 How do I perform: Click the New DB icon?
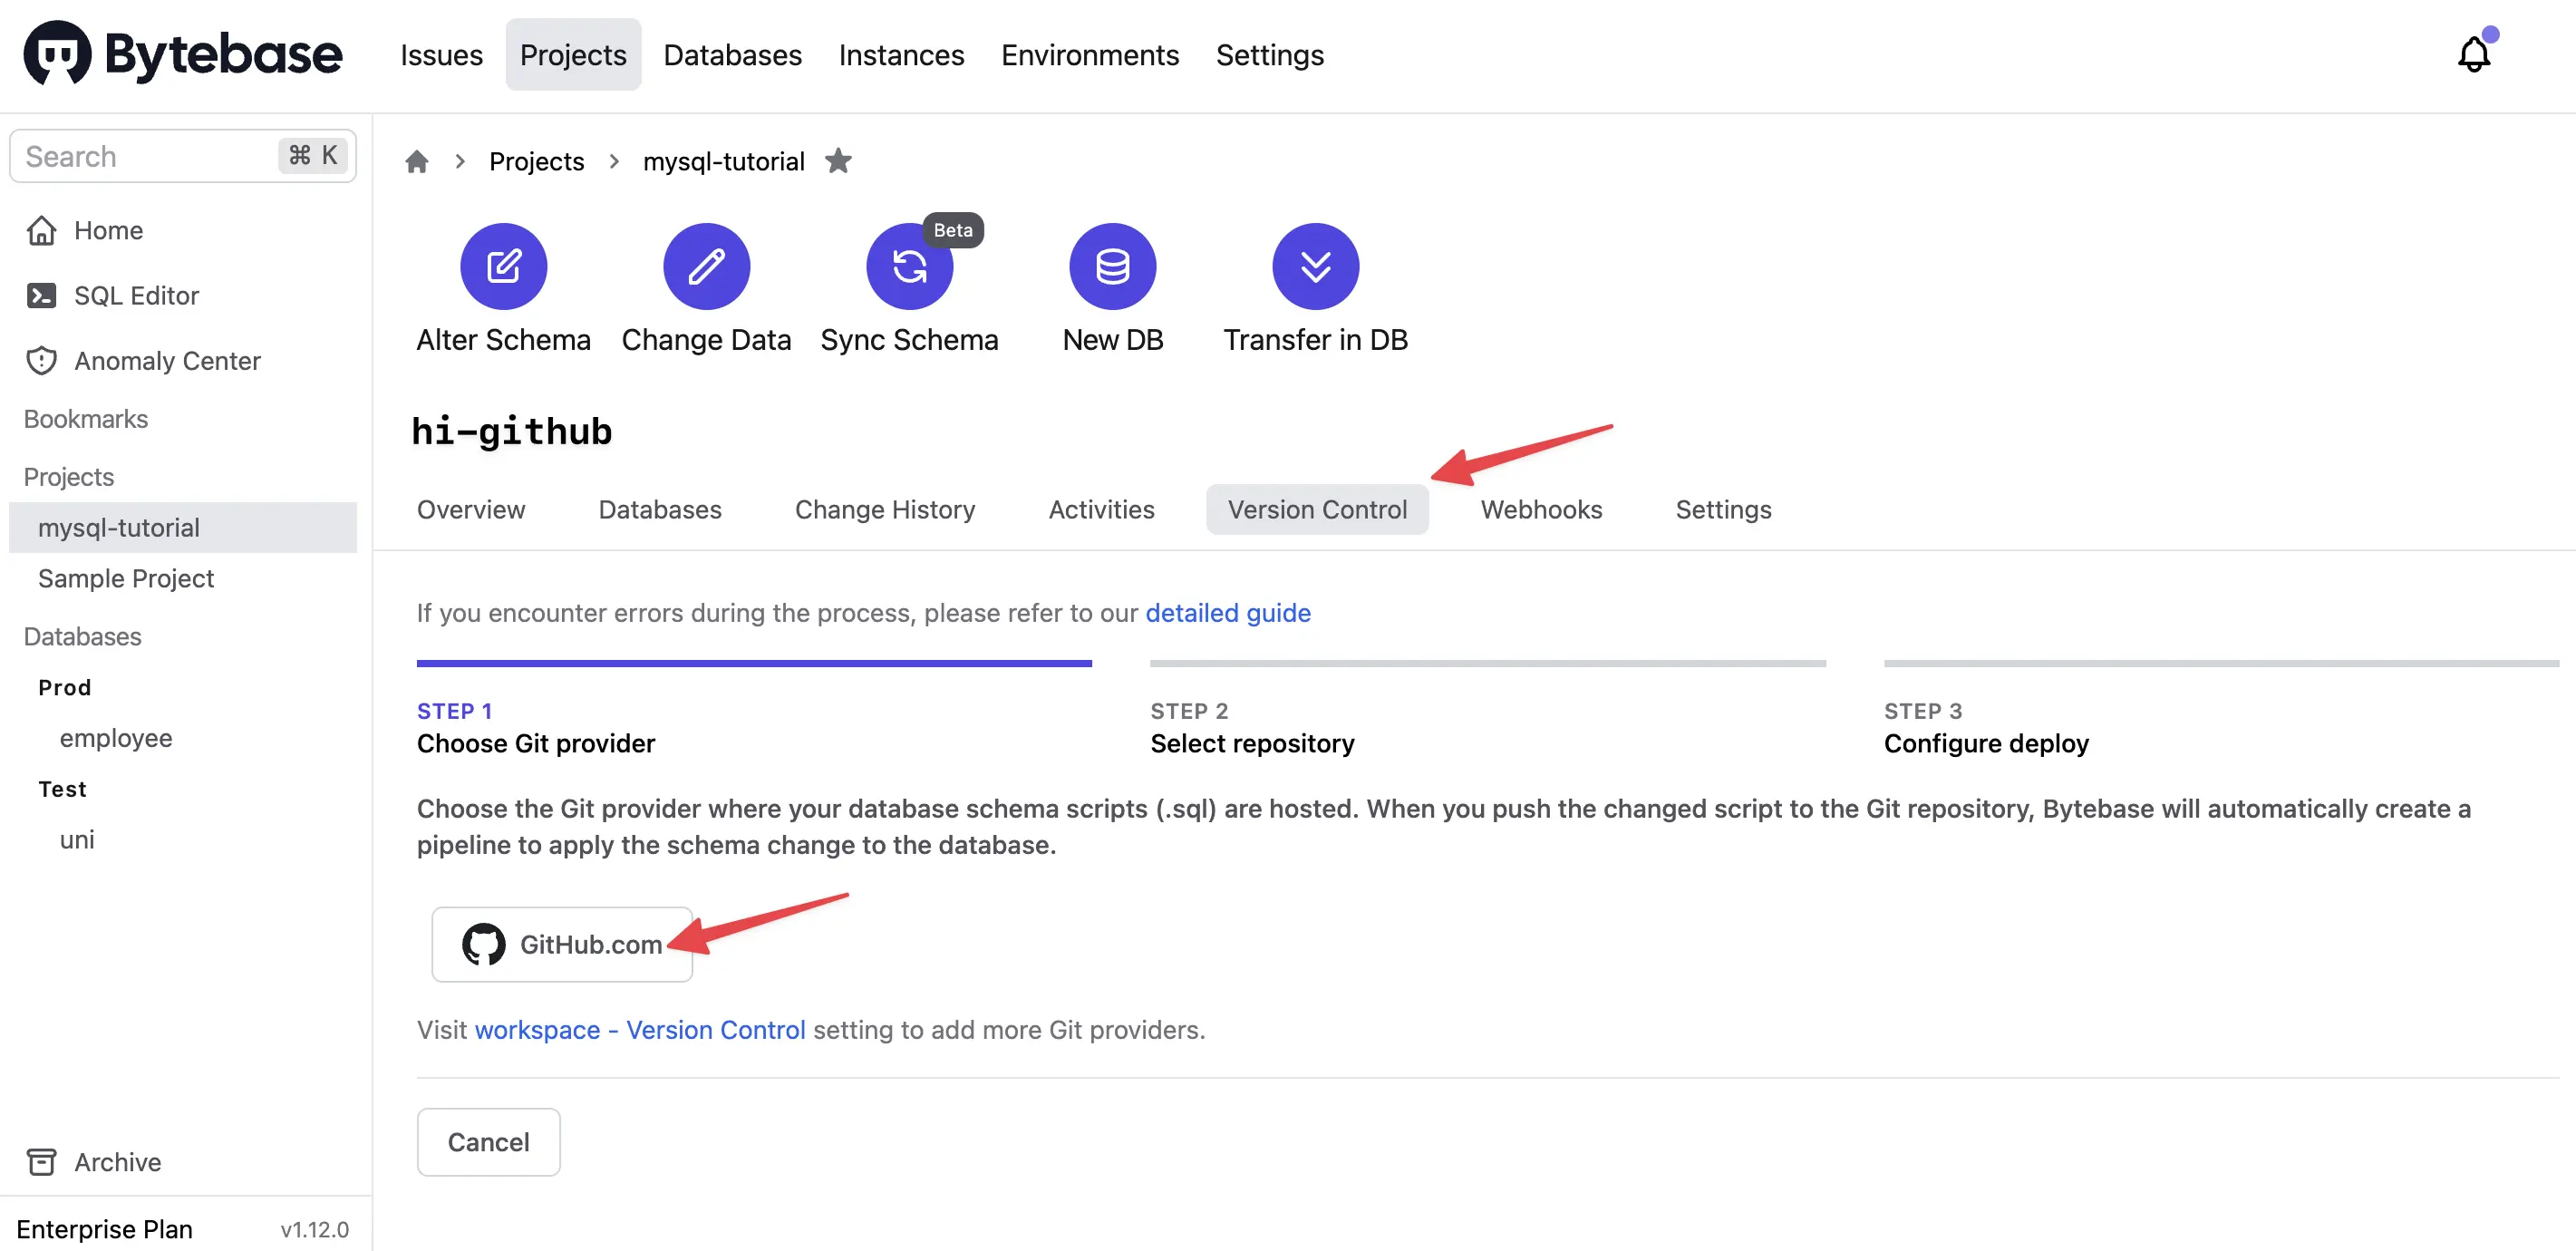1112,266
